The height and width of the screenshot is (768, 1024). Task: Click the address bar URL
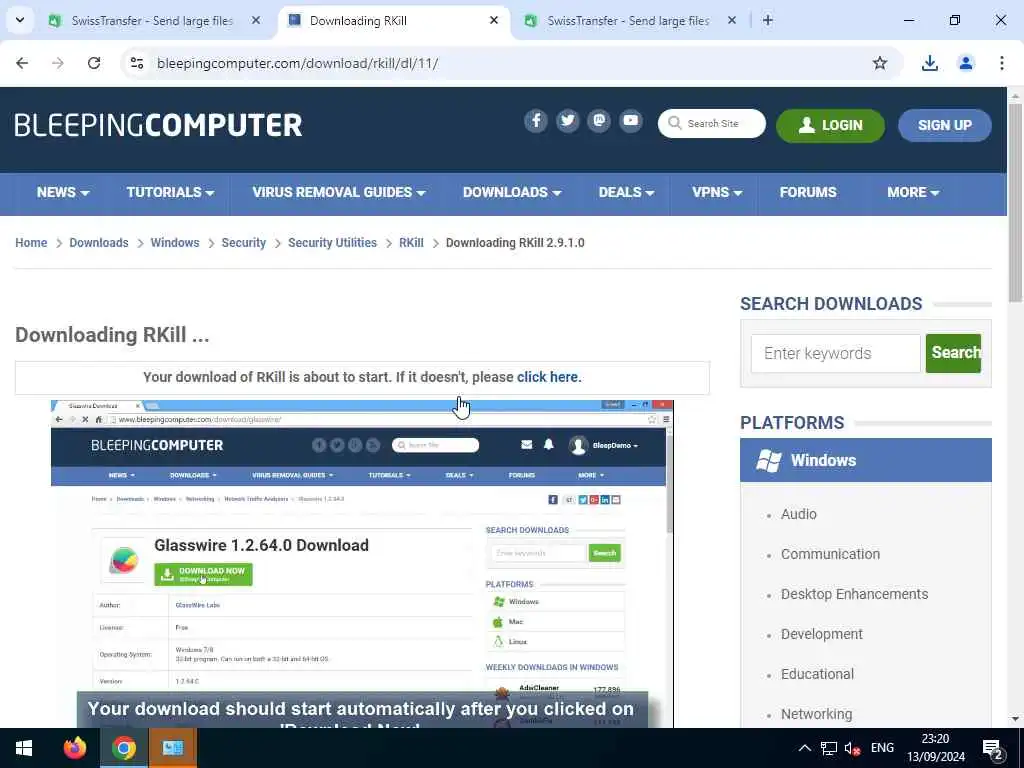(297, 63)
